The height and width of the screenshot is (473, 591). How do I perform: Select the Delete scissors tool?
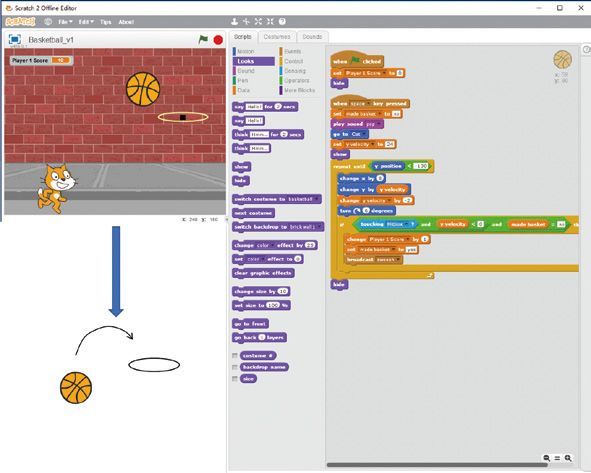click(x=246, y=21)
